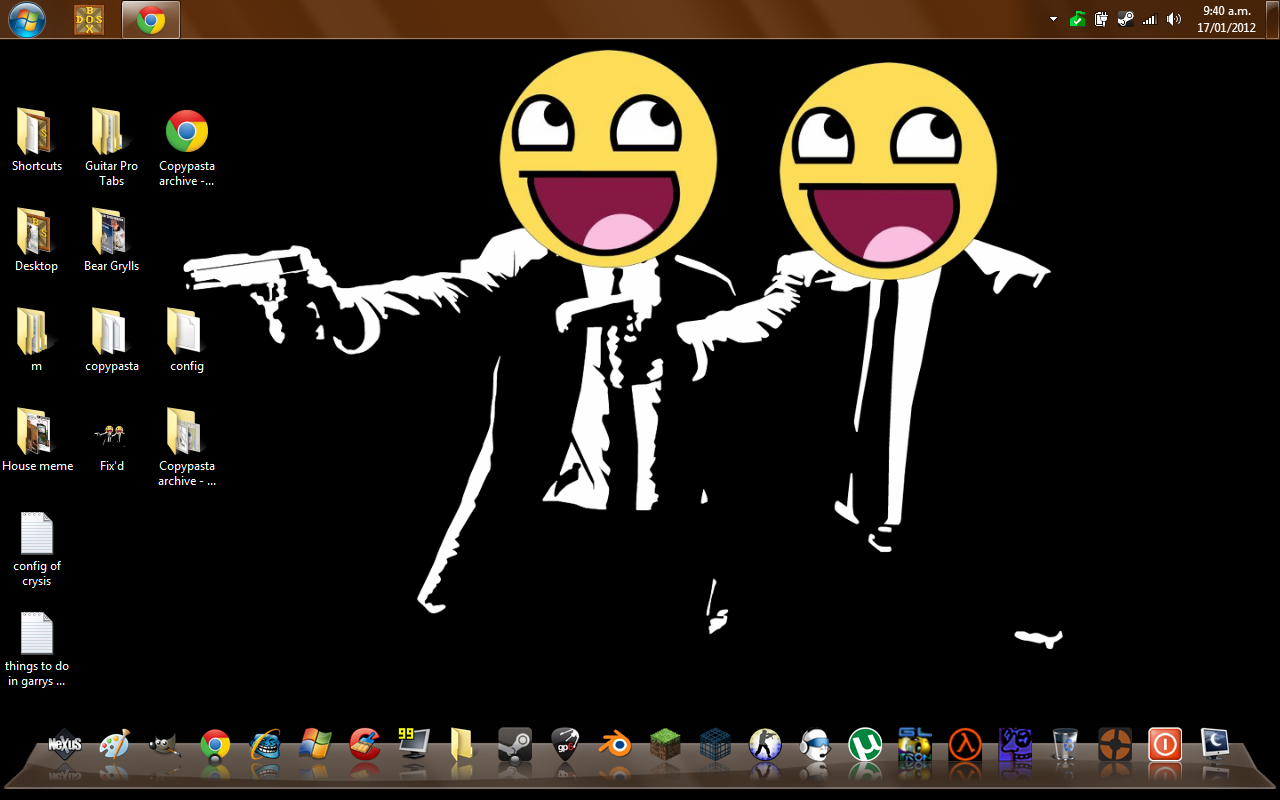Launch Blender from the dock
Viewport: 1280px width, 800px height.
(x=614, y=744)
